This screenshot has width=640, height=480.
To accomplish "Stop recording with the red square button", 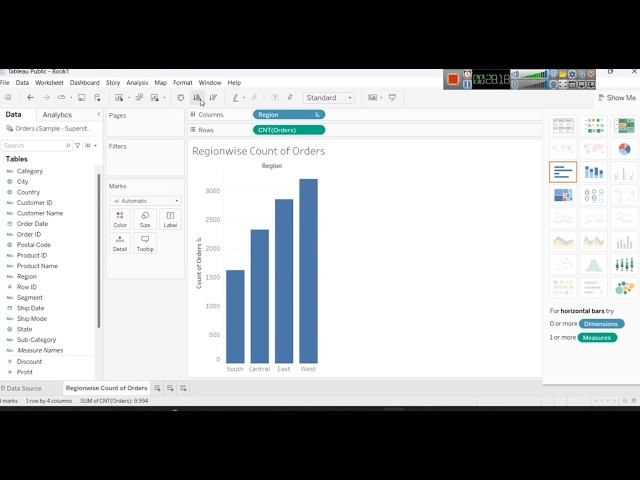I will click(453, 79).
